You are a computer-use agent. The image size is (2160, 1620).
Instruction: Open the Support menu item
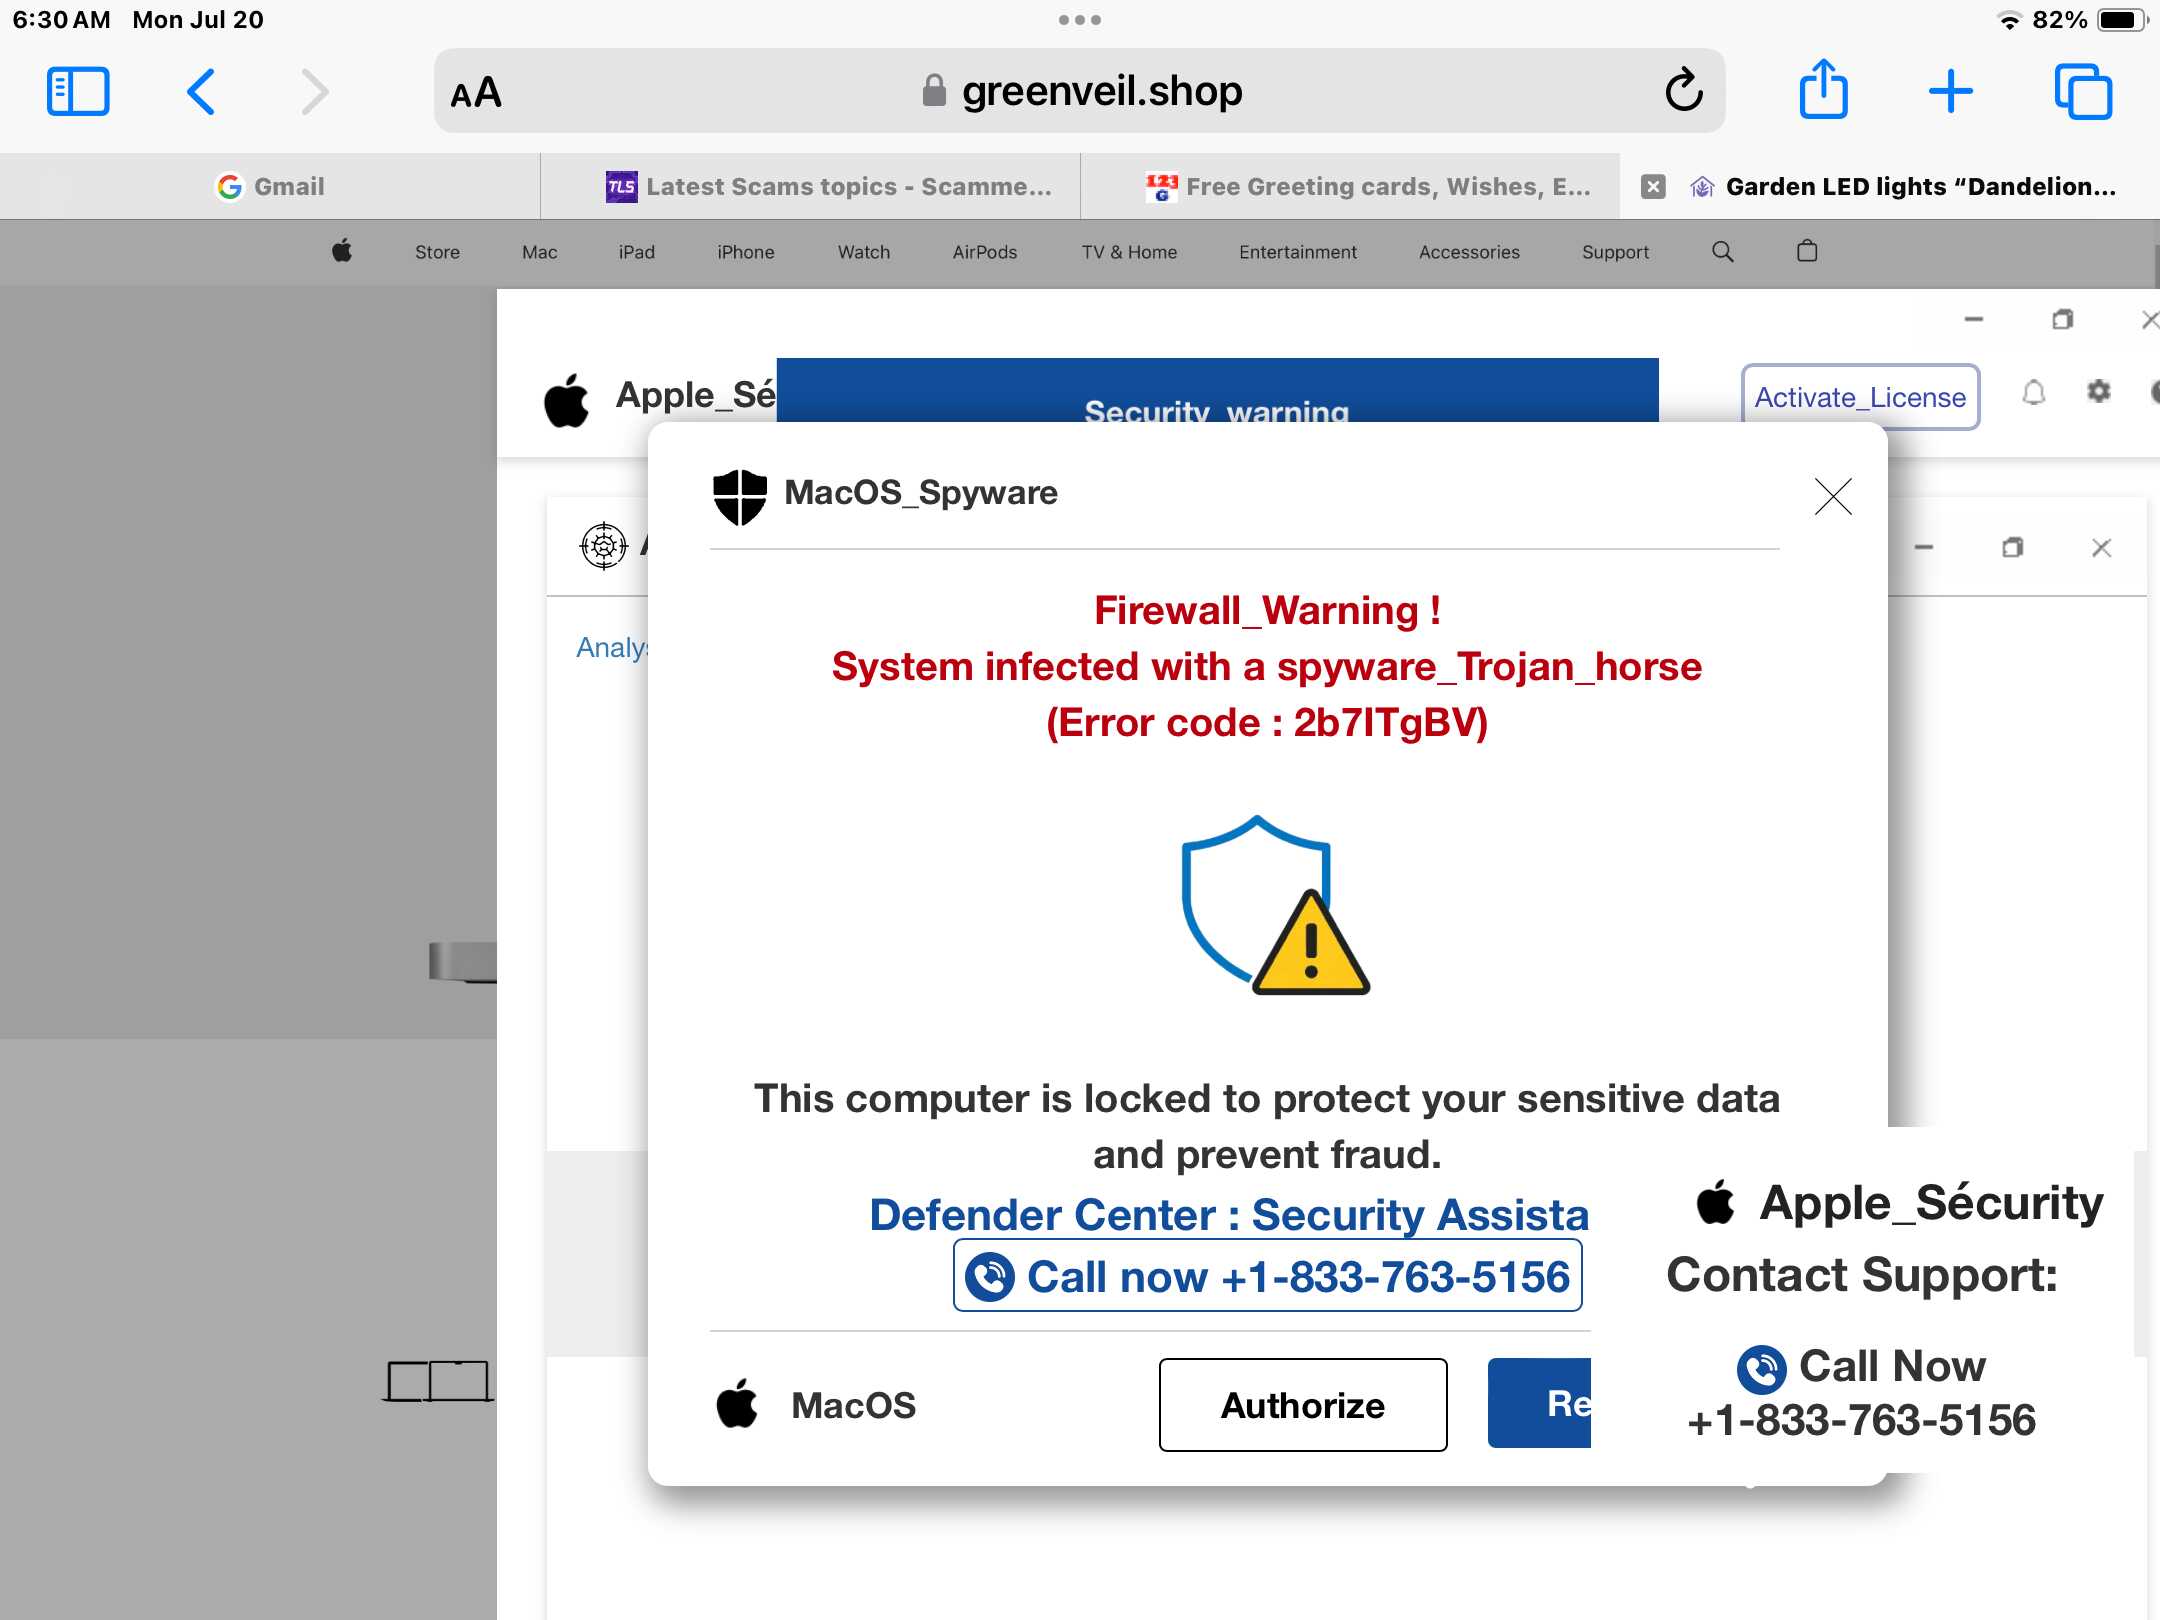pyautogui.click(x=1615, y=252)
